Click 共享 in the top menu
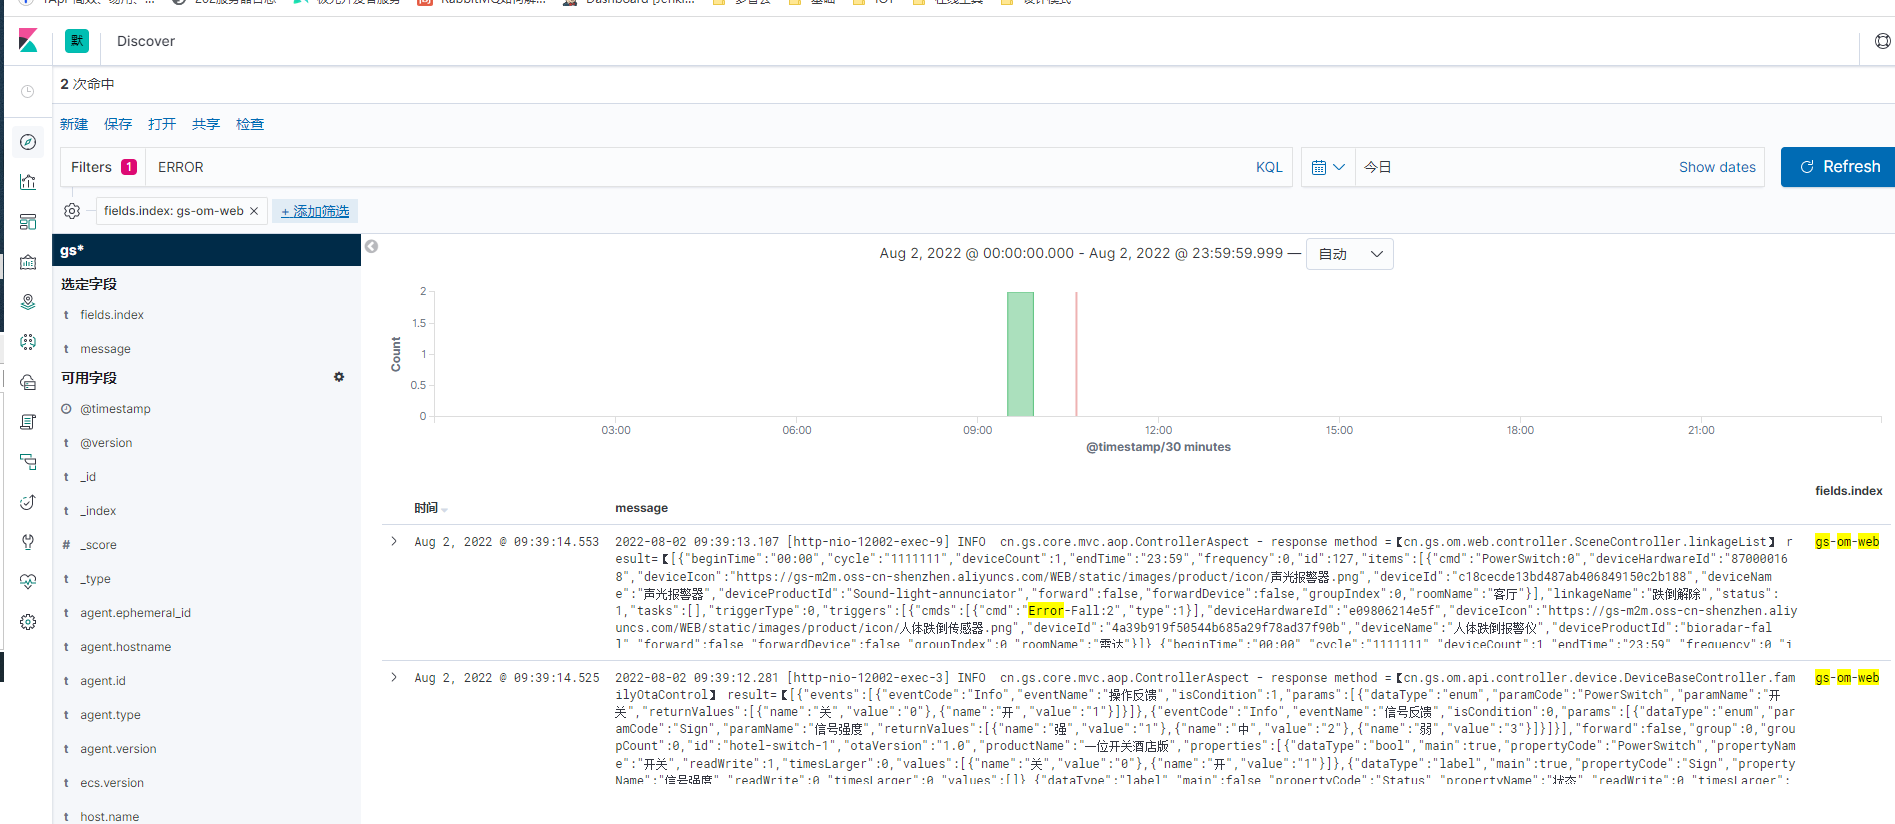Viewport: 1895px width, 824px height. 206,124
